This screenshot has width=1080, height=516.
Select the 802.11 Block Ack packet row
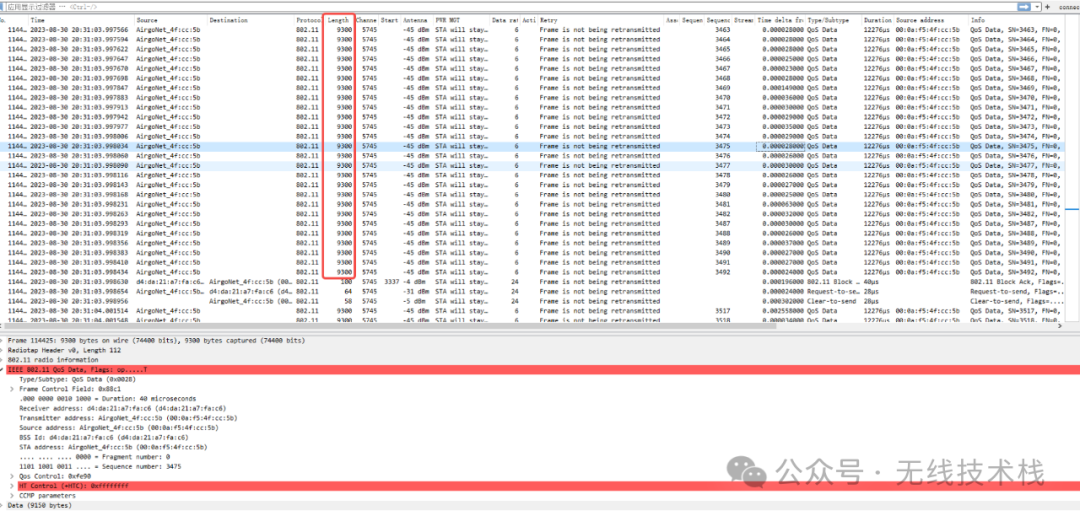(532, 282)
